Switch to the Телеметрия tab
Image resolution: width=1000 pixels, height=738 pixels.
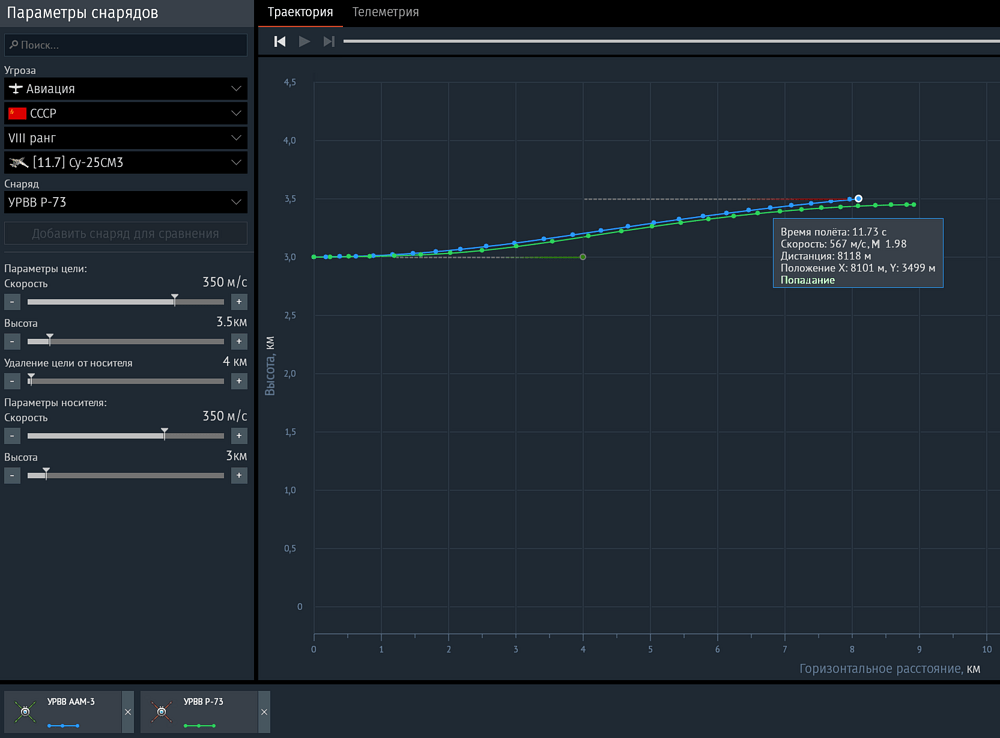click(x=386, y=12)
